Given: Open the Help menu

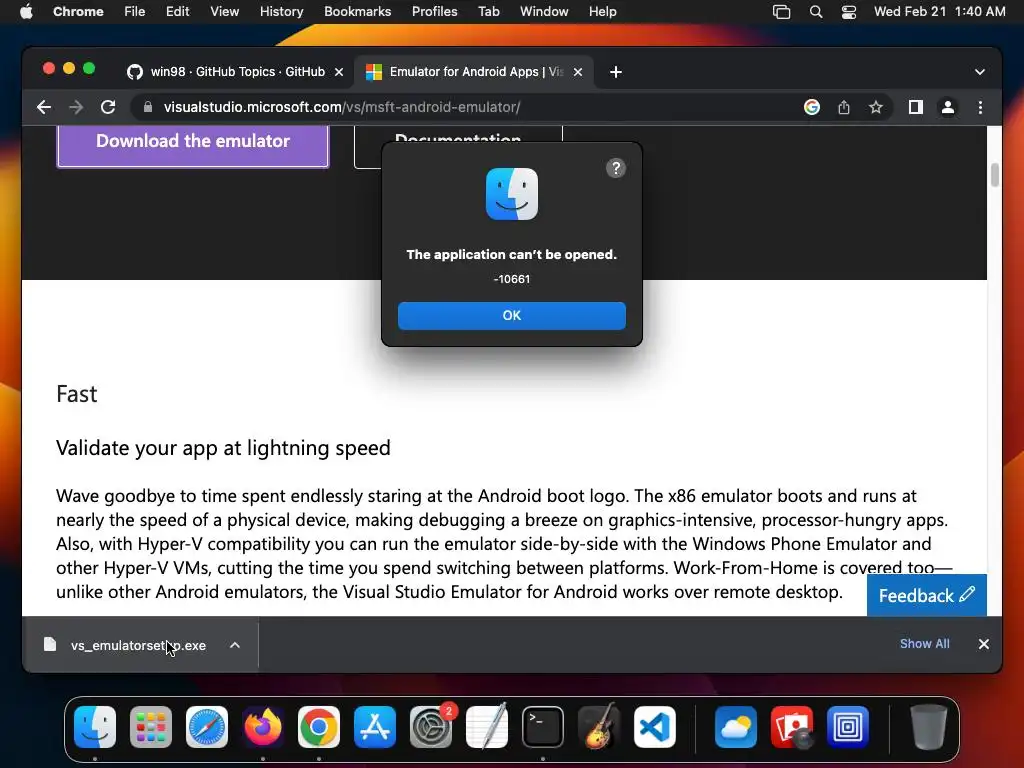Looking at the screenshot, I should click(602, 12).
